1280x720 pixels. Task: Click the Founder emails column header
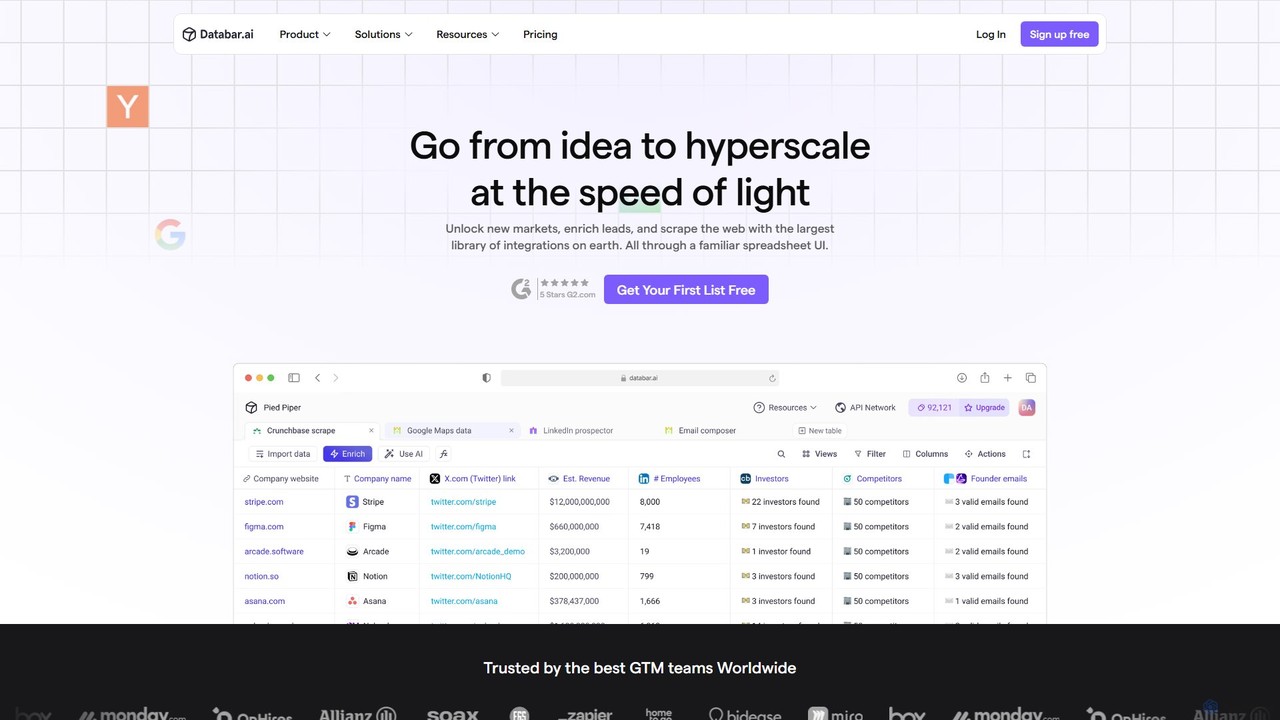pos(990,479)
